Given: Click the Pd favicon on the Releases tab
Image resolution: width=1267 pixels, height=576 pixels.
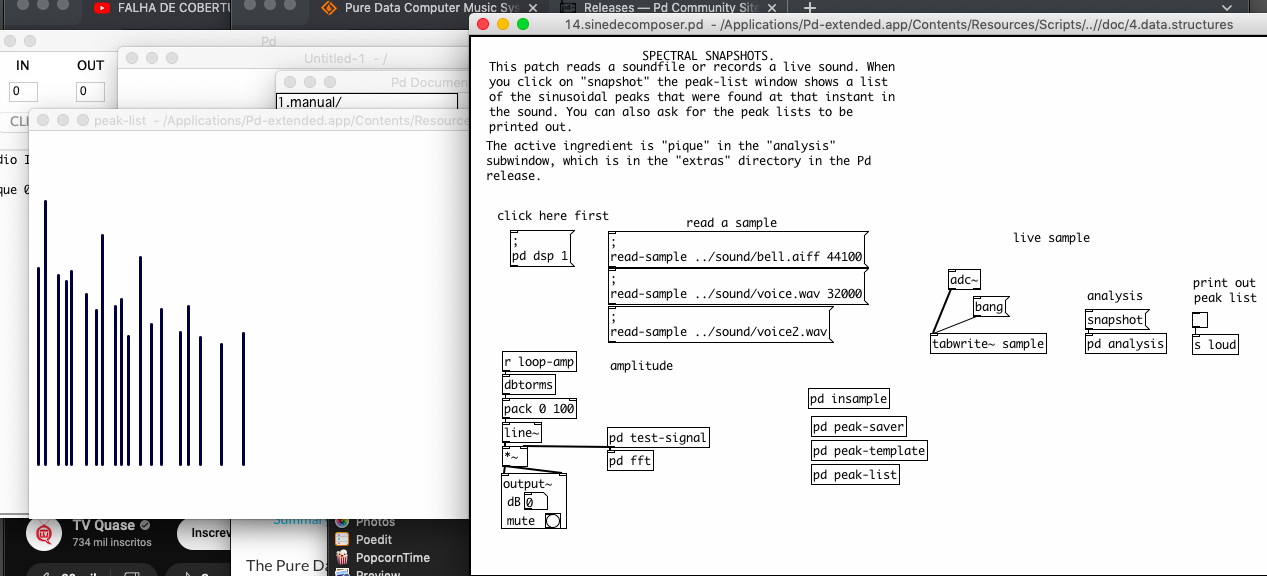Looking at the screenshot, I should pos(567,7).
